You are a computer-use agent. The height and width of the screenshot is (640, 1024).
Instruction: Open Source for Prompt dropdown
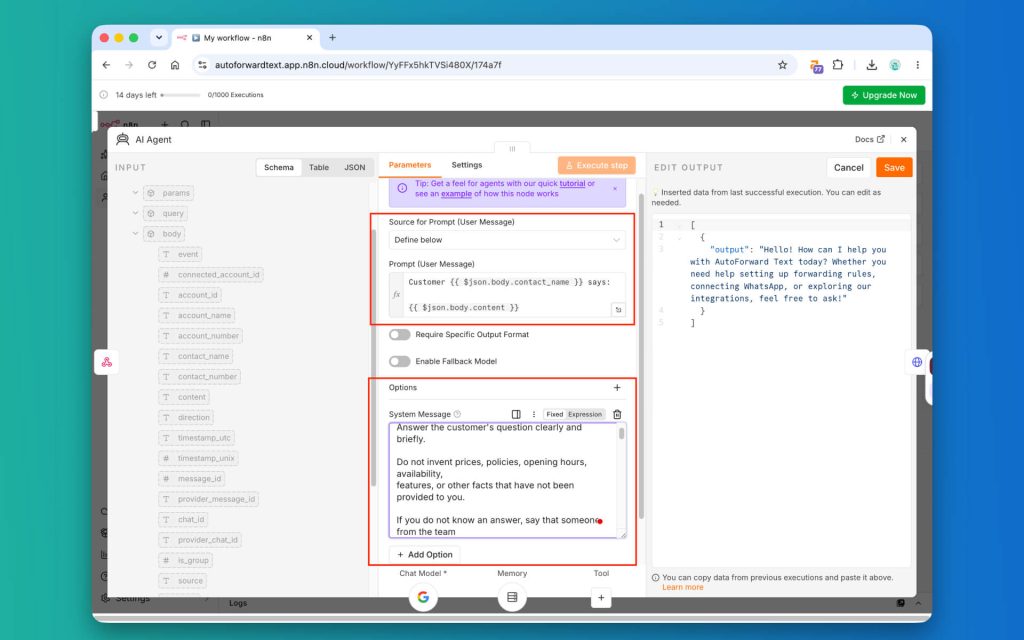click(x=507, y=240)
